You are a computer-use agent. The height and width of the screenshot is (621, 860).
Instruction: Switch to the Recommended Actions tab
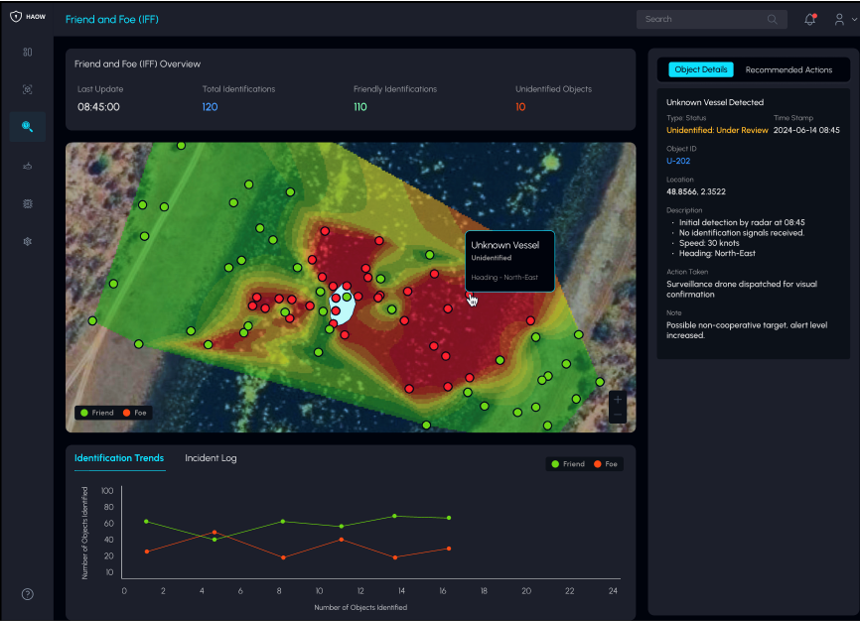(789, 70)
